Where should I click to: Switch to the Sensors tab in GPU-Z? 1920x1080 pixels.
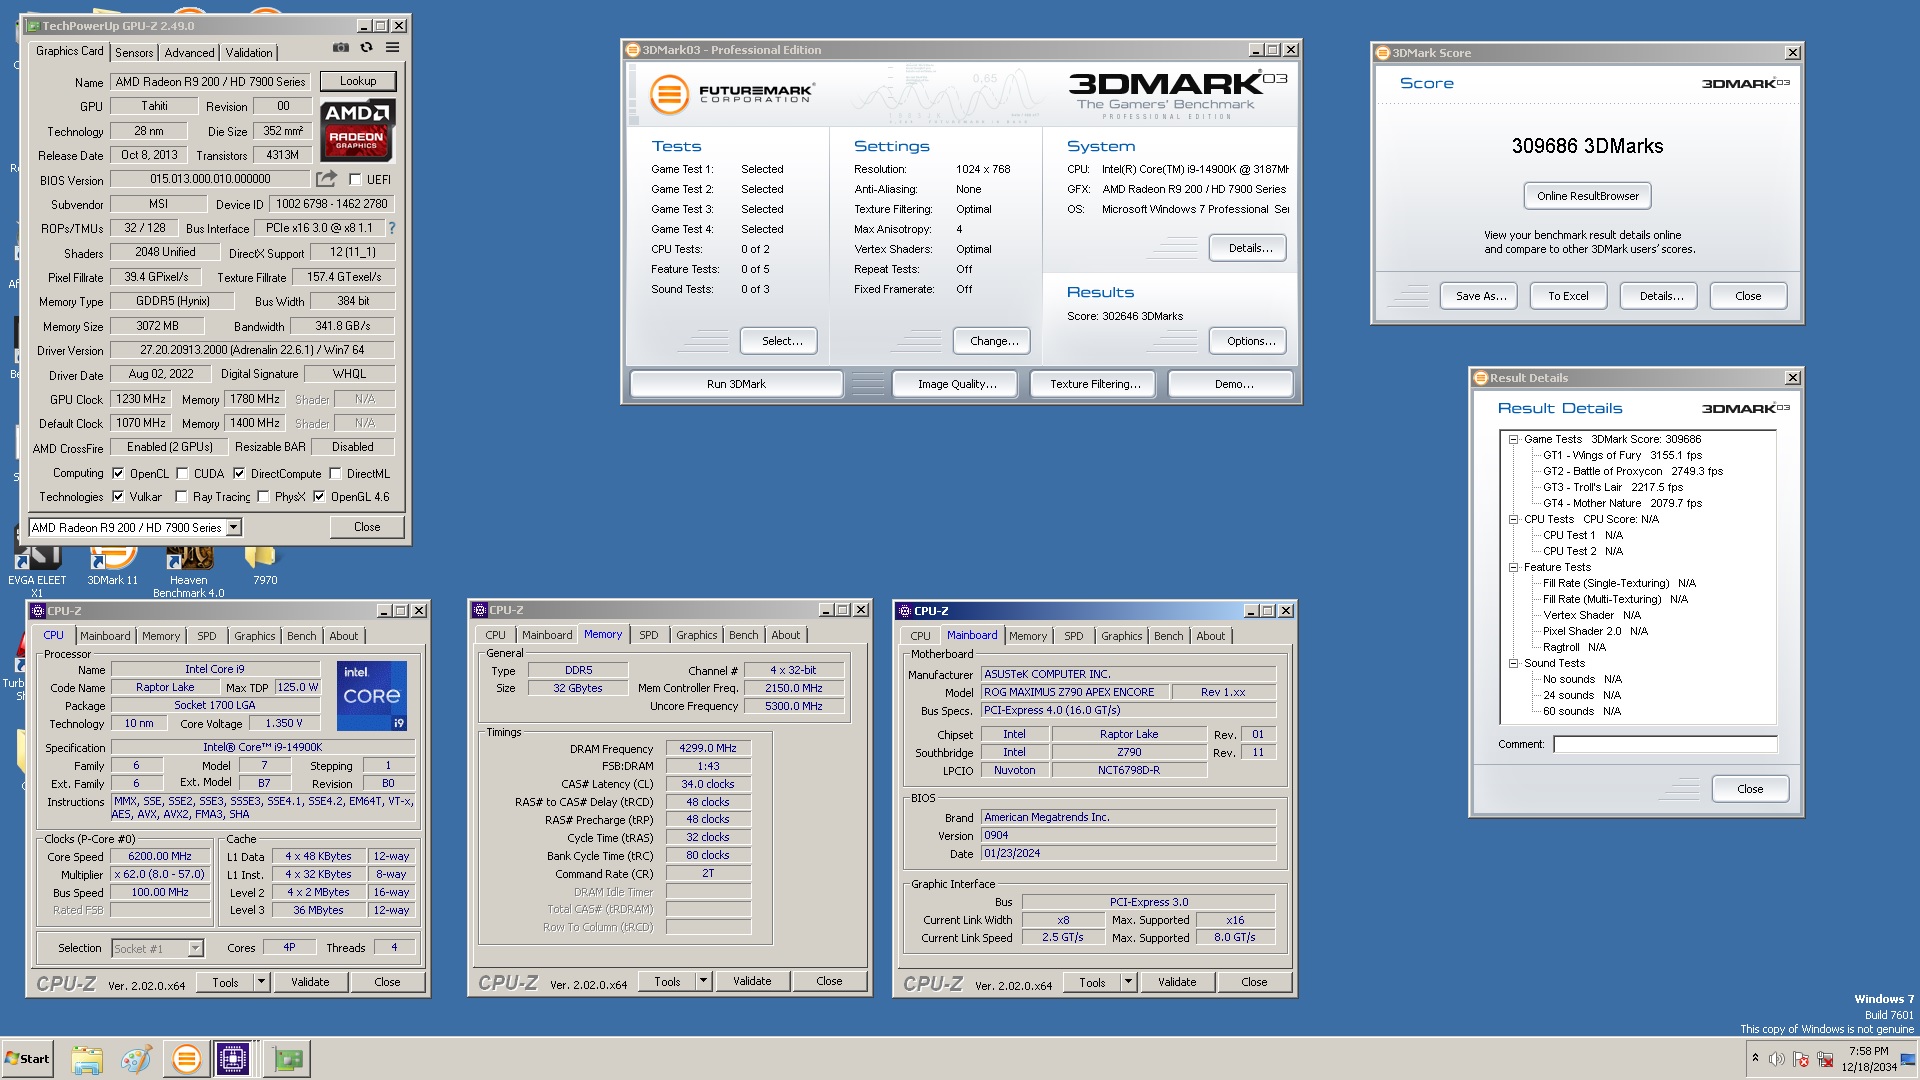tap(134, 53)
